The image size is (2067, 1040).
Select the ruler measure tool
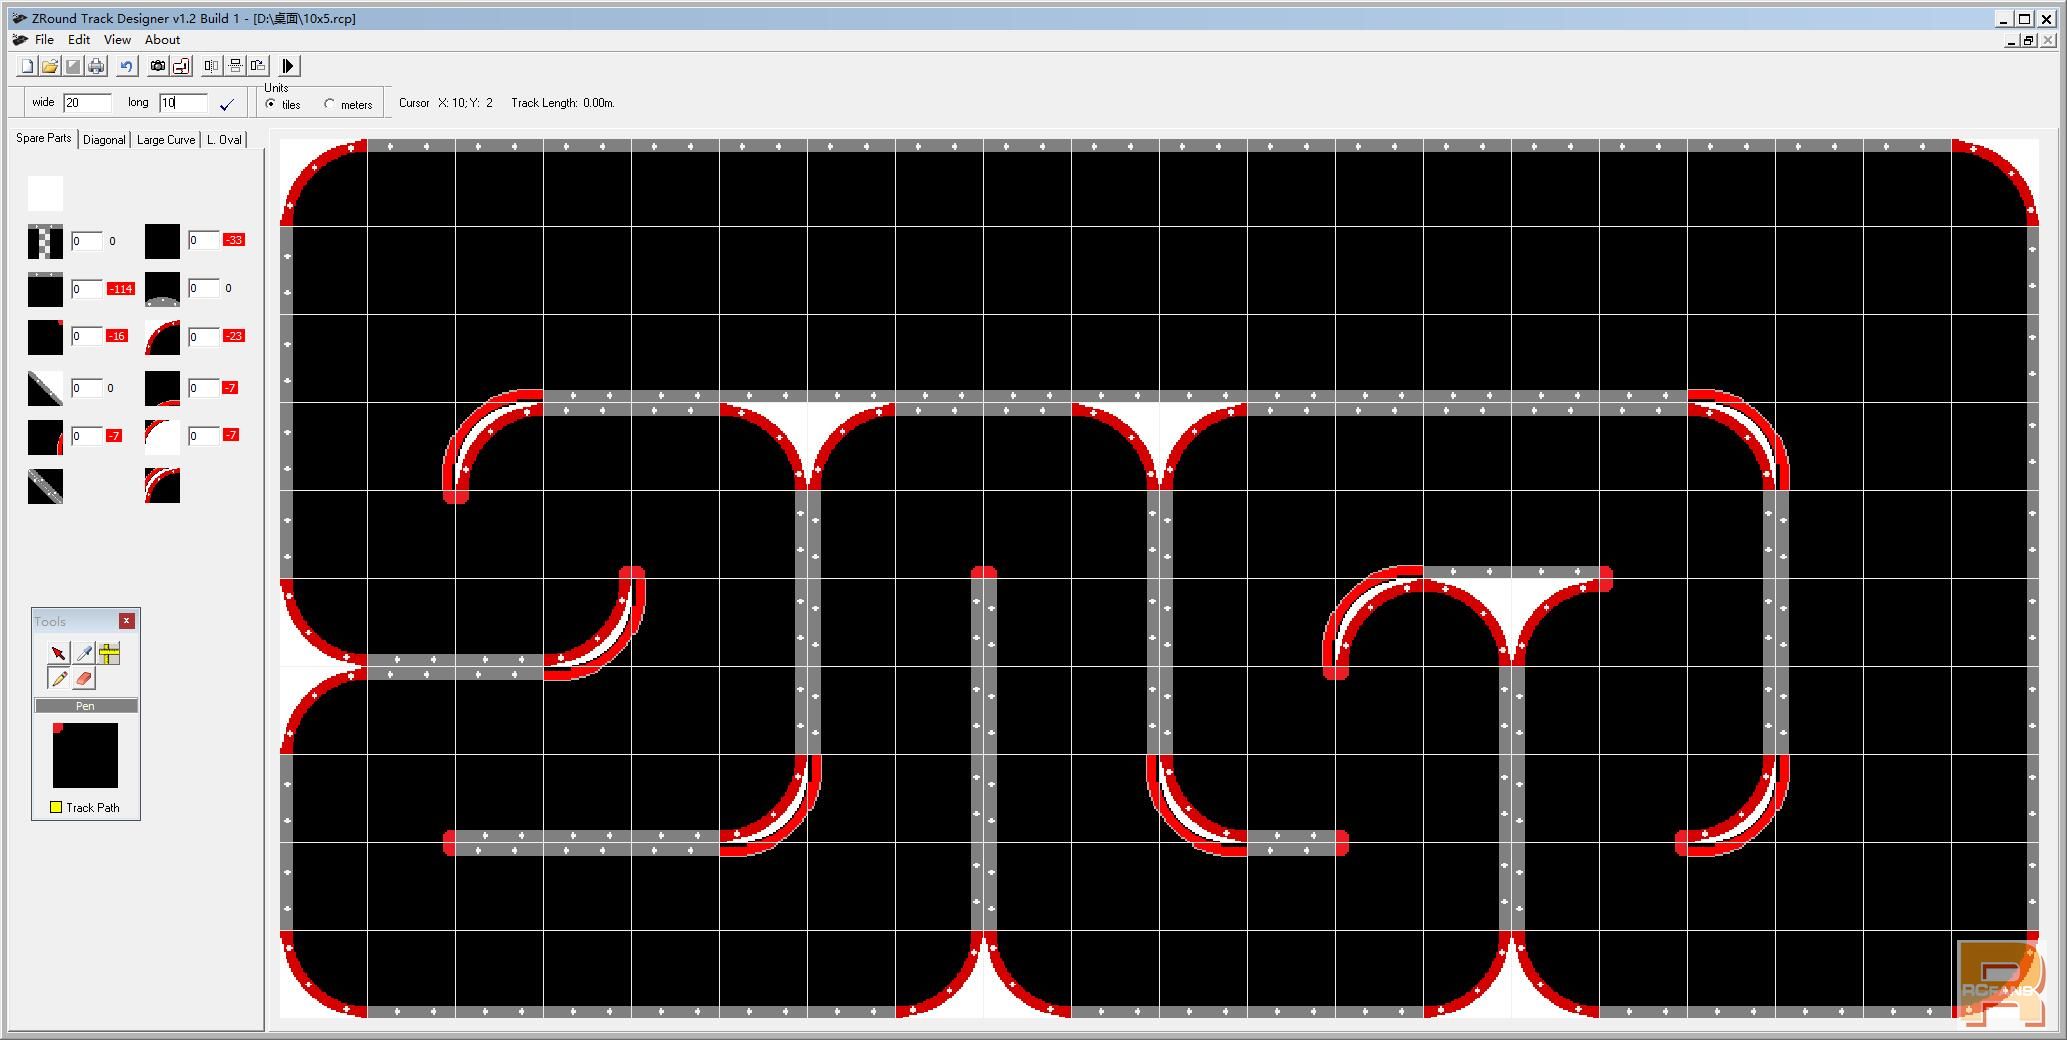point(109,654)
